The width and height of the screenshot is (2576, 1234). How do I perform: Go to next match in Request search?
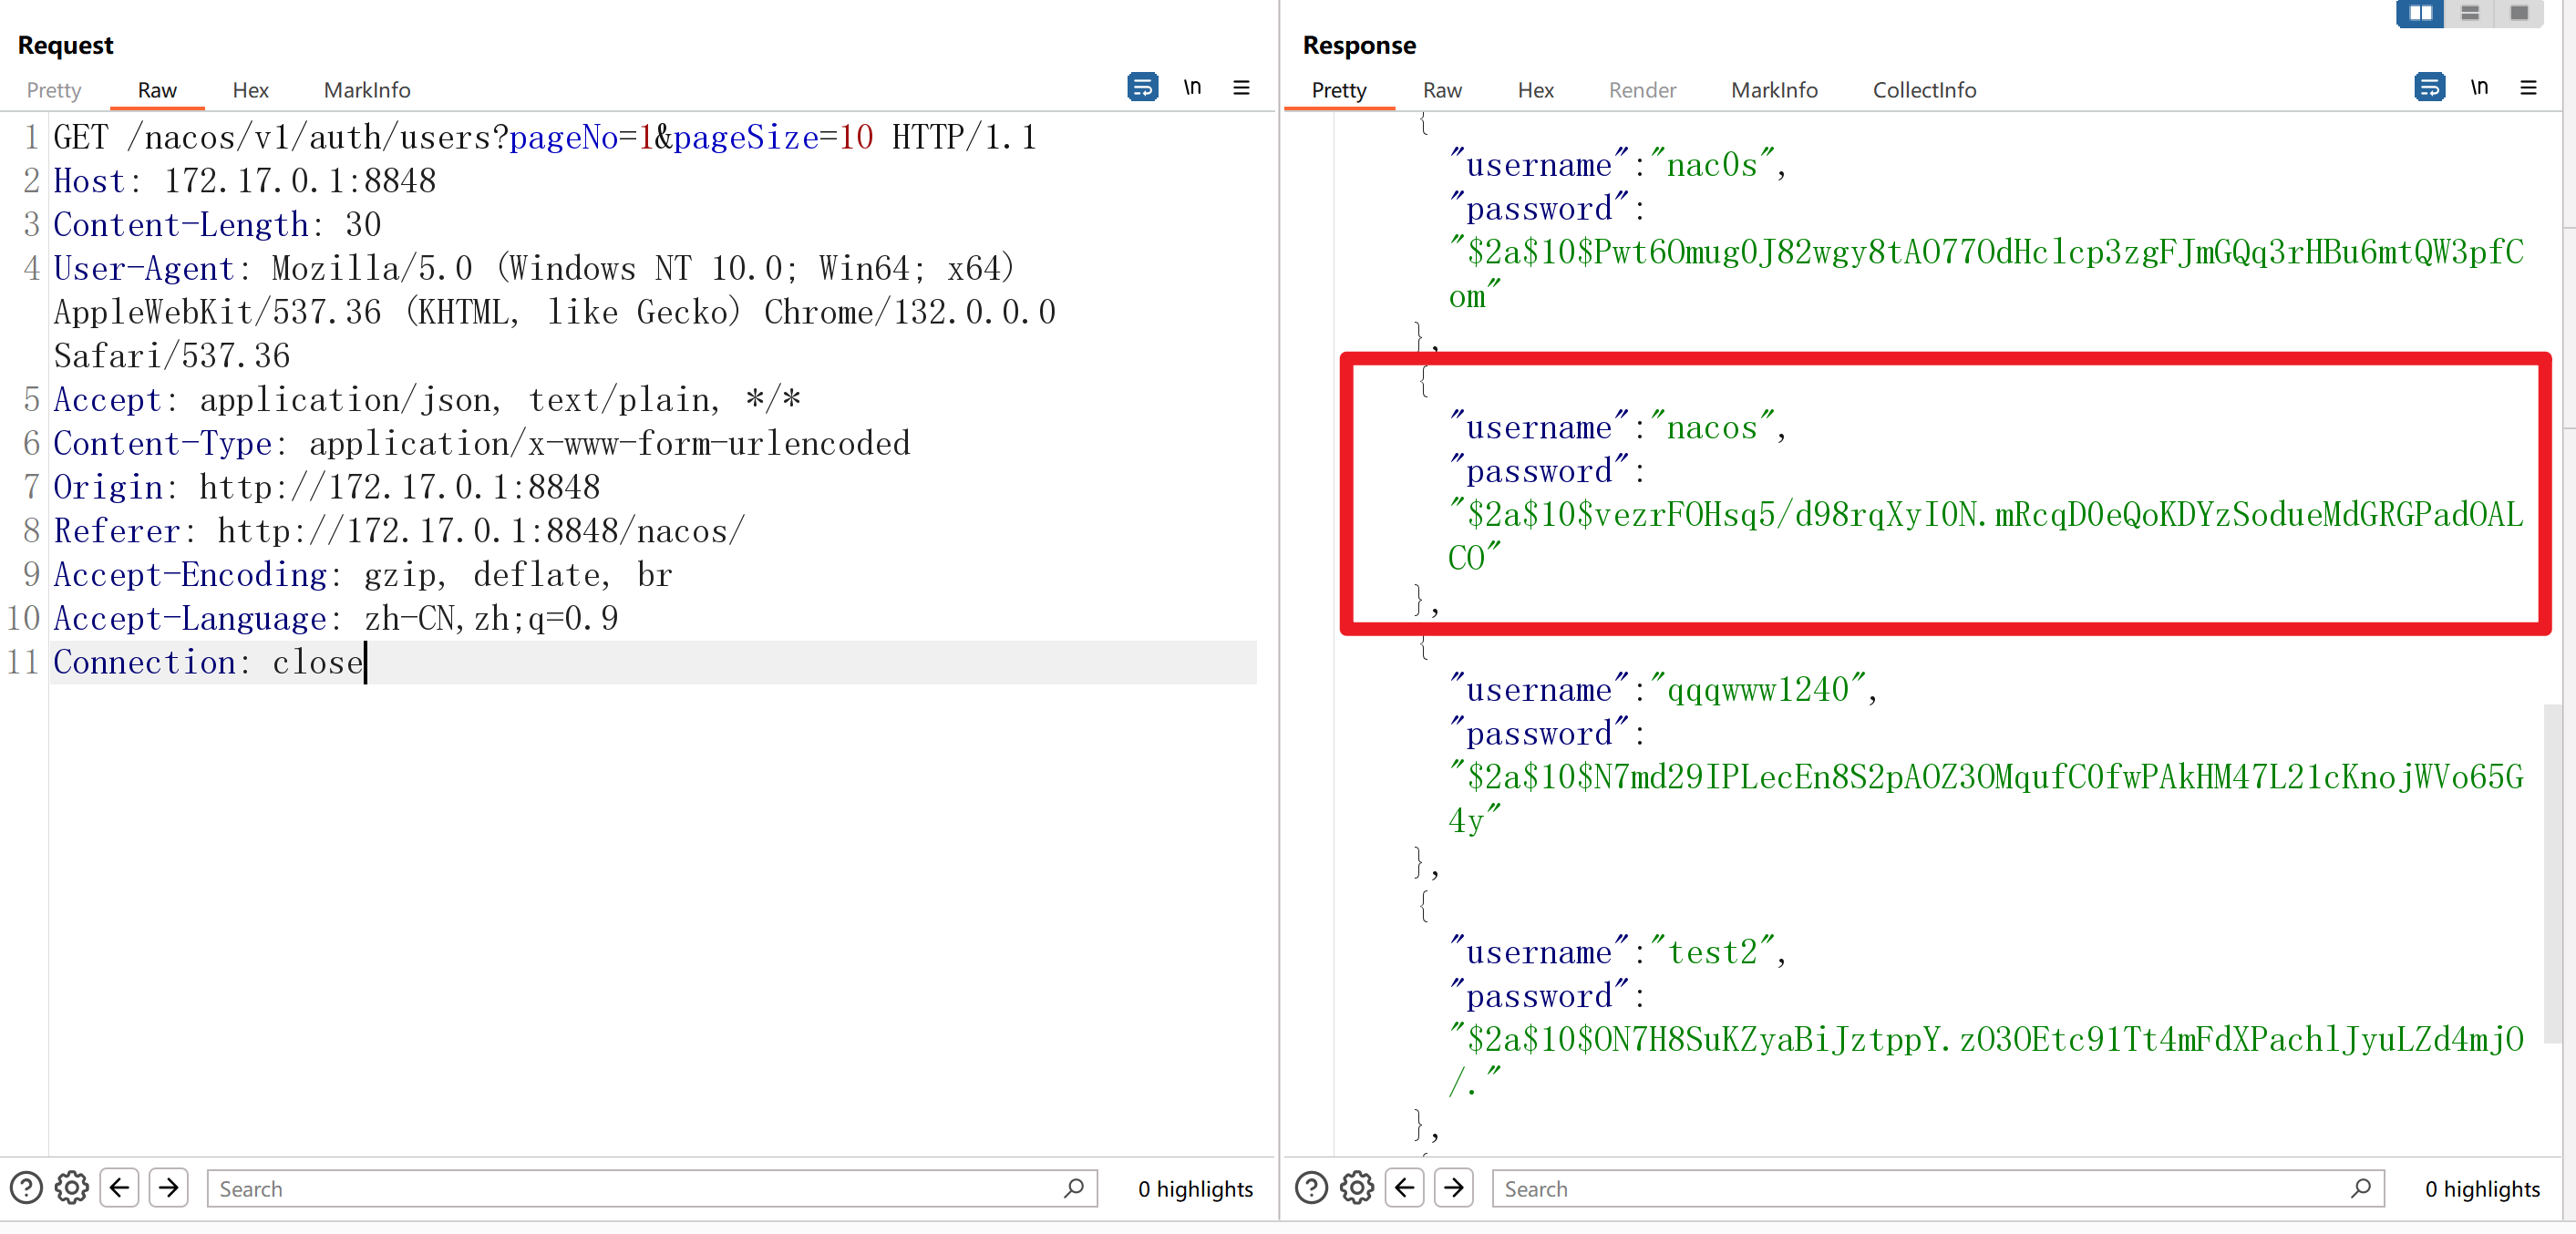tap(169, 1187)
